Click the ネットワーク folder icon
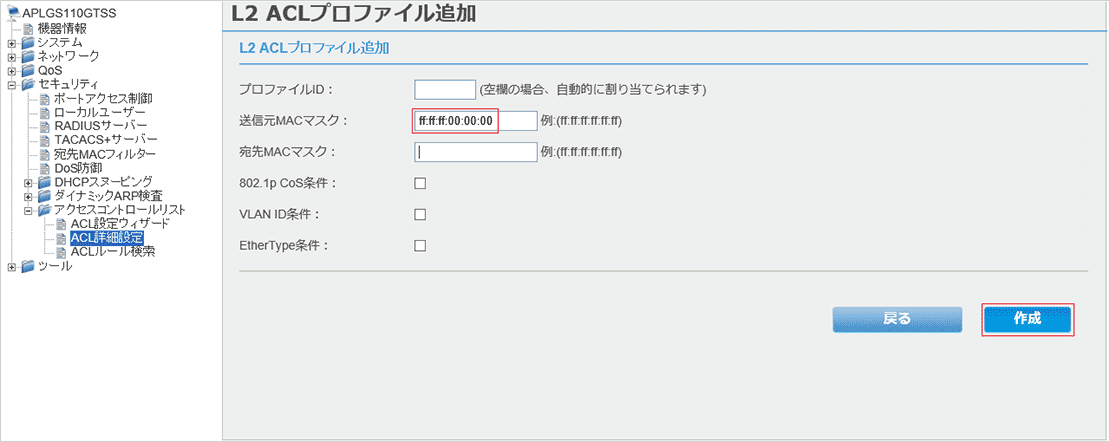The height and width of the screenshot is (442, 1110). (x=28, y=56)
